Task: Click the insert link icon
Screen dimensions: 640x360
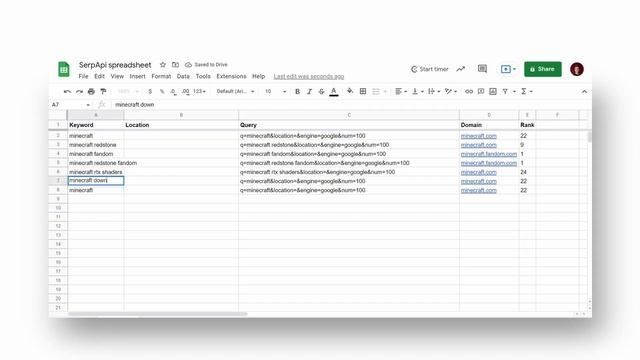Action: (469, 91)
